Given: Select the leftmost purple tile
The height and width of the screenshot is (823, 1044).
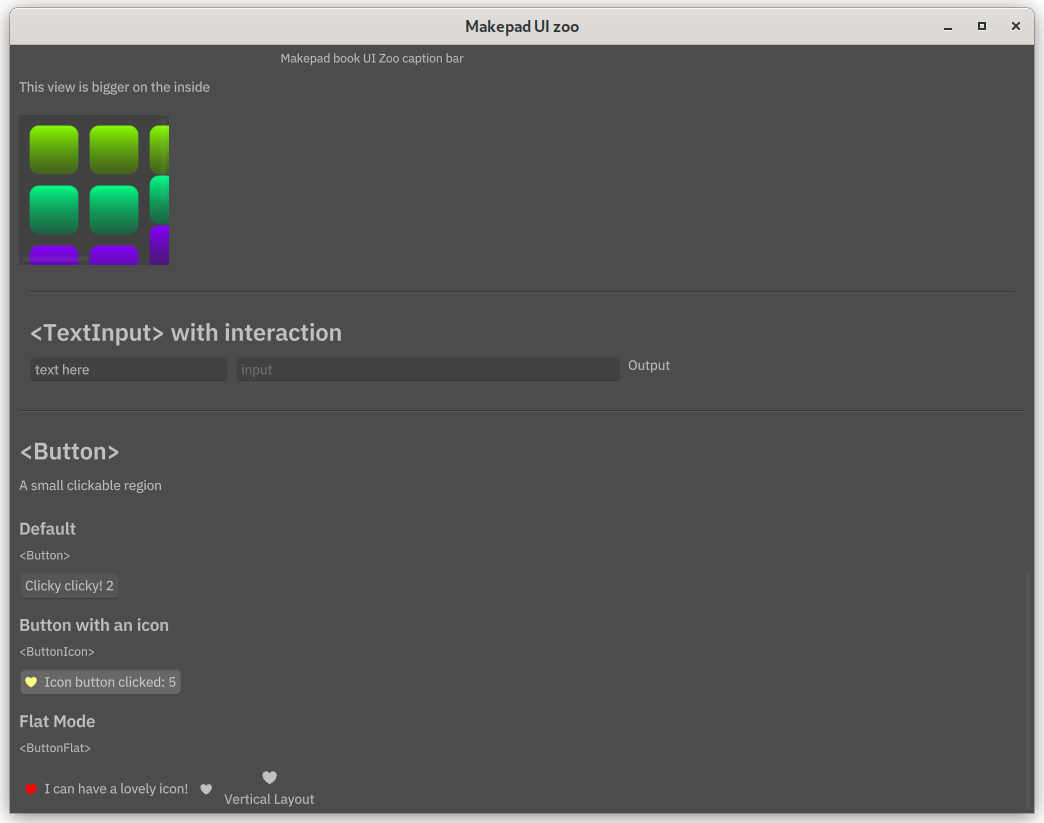Looking at the screenshot, I should point(54,255).
